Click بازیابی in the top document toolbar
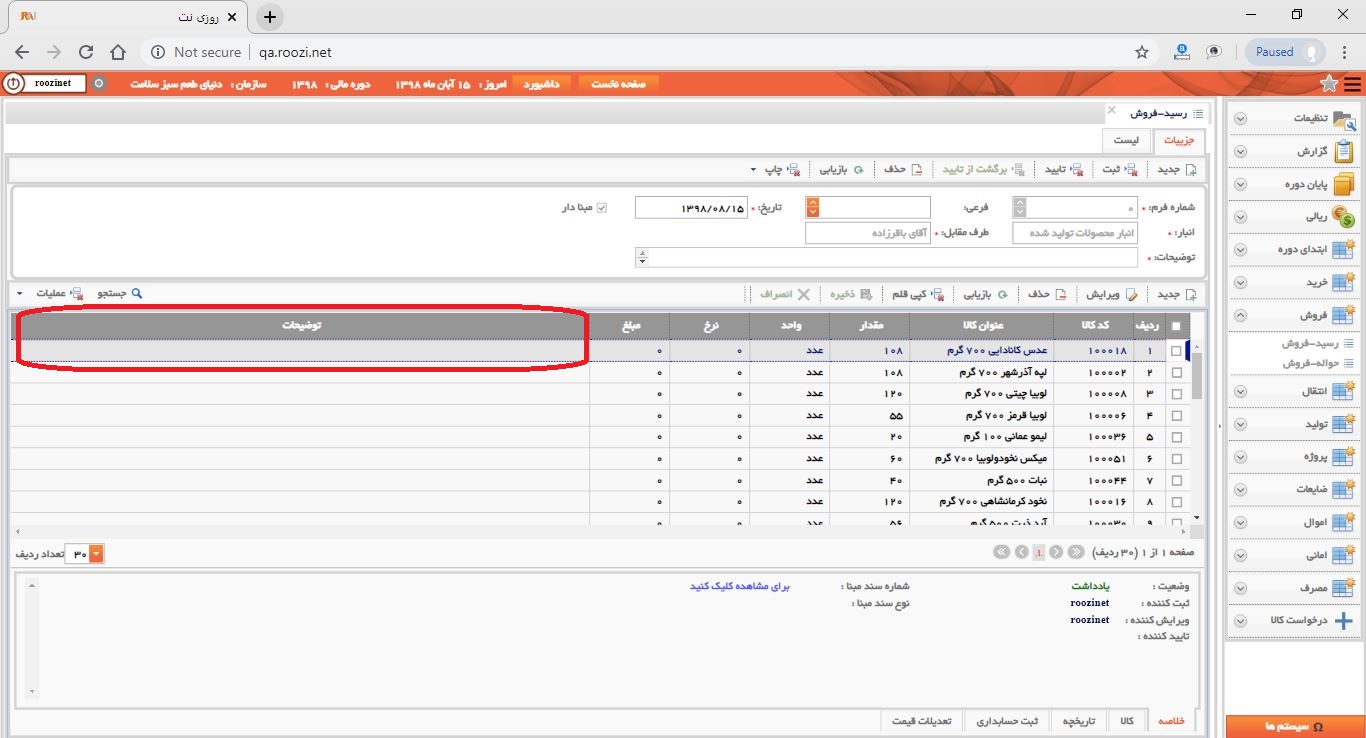The image size is (1366, 738). point(841,170)
